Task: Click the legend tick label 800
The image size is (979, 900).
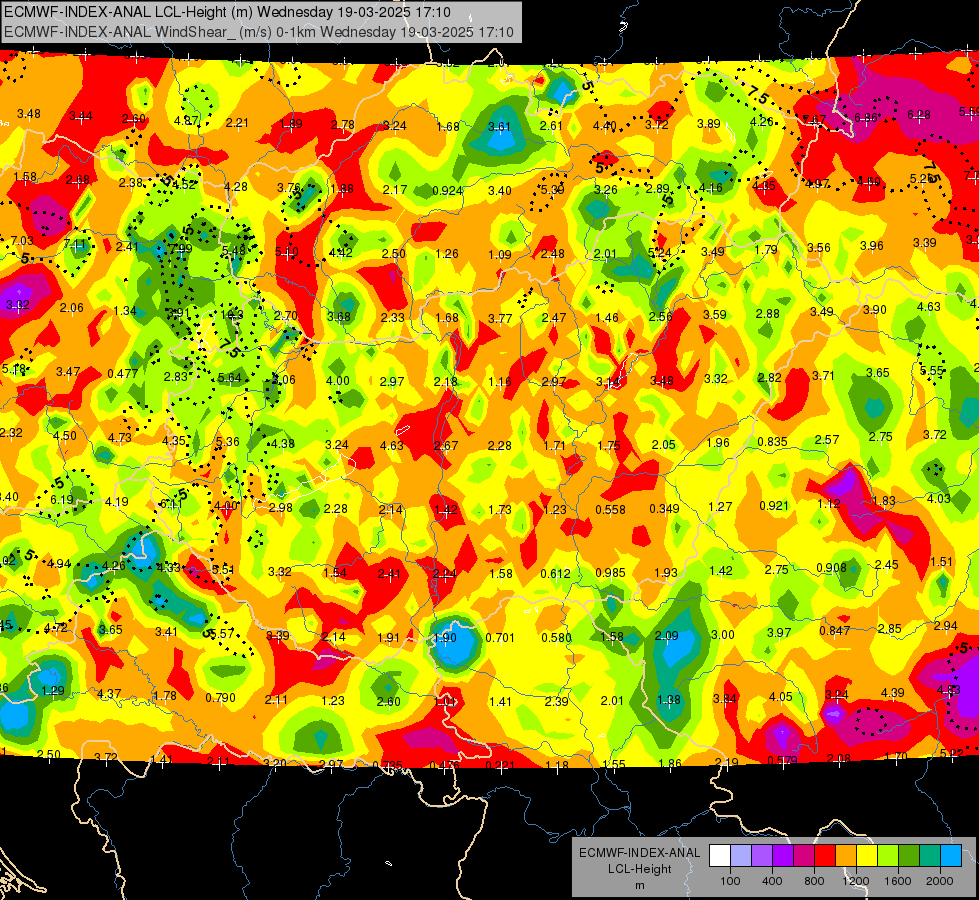Action: 814,881
